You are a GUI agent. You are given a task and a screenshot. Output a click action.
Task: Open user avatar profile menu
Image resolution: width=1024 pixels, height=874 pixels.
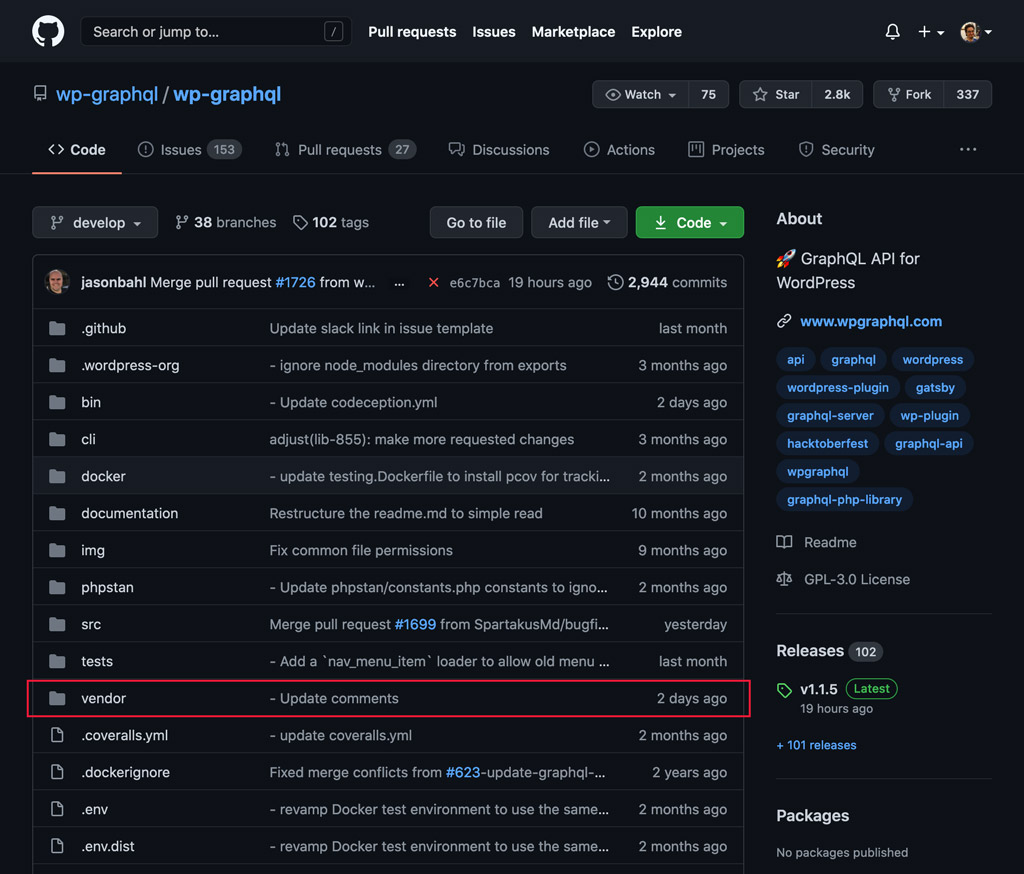click(976, 31)
